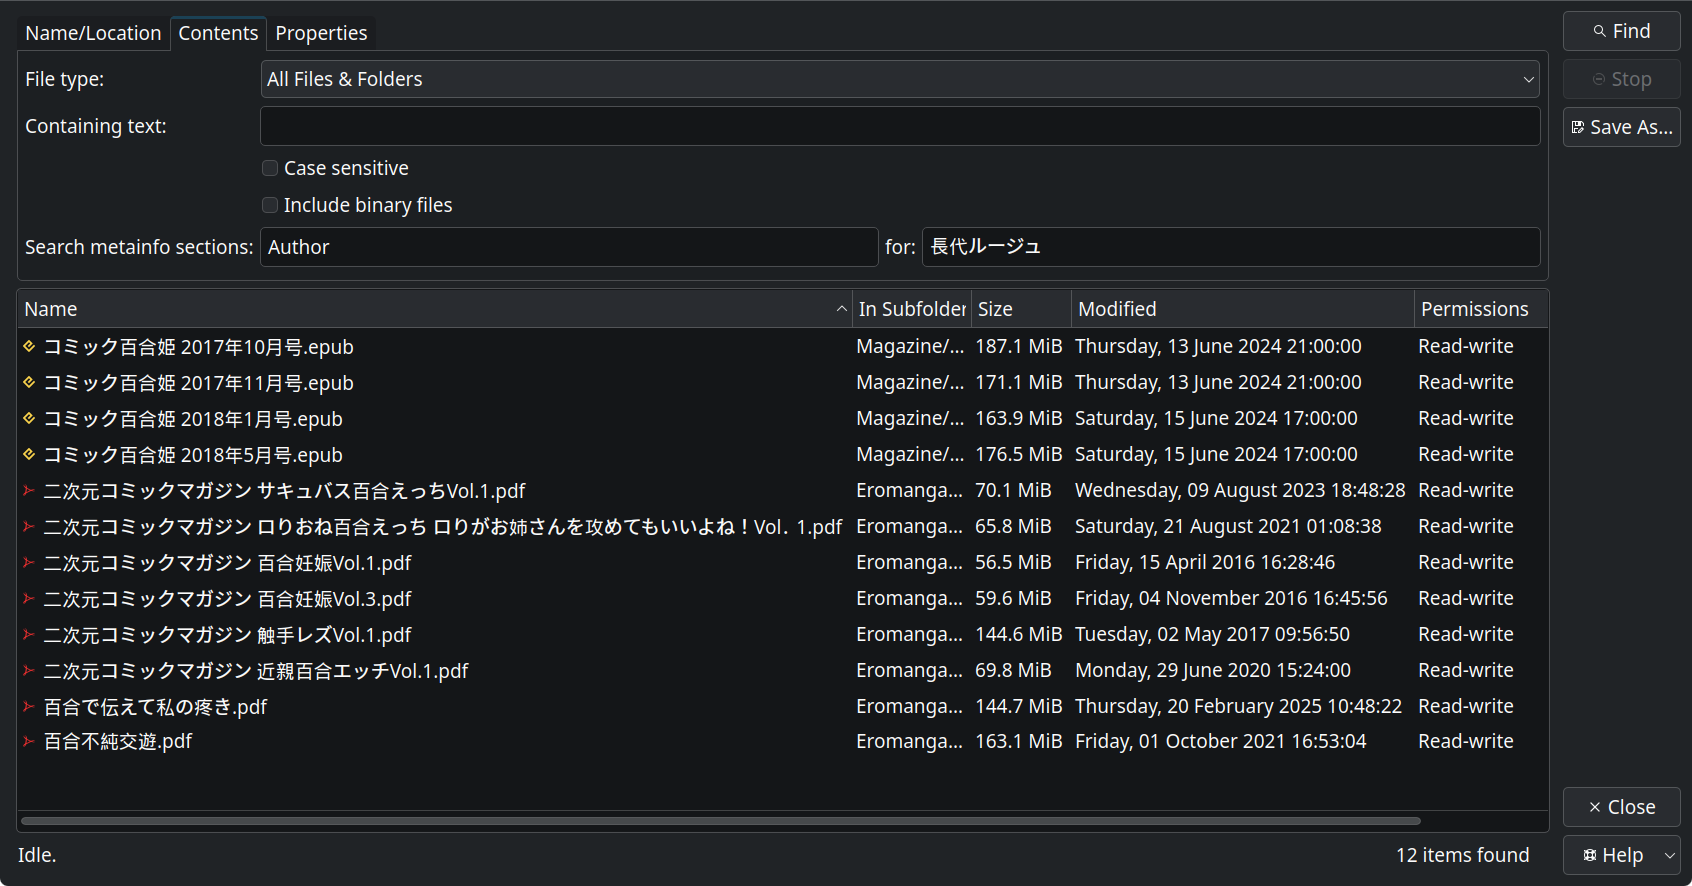Toggle Include binary files checkbox
Screen dimensions: 1692x886
tap(270, 205)
